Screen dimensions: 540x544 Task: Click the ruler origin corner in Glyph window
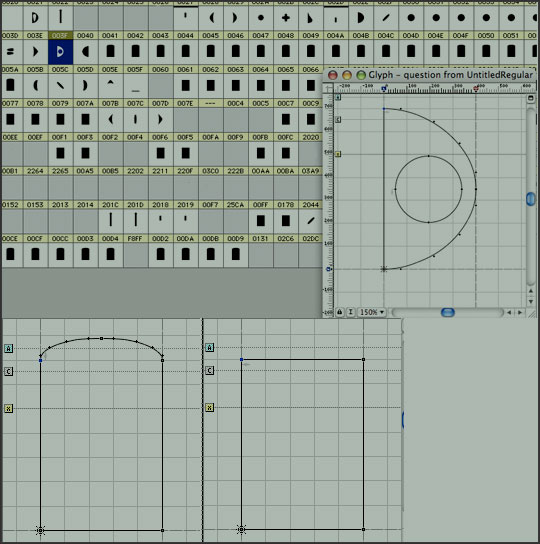pos(328,89)
